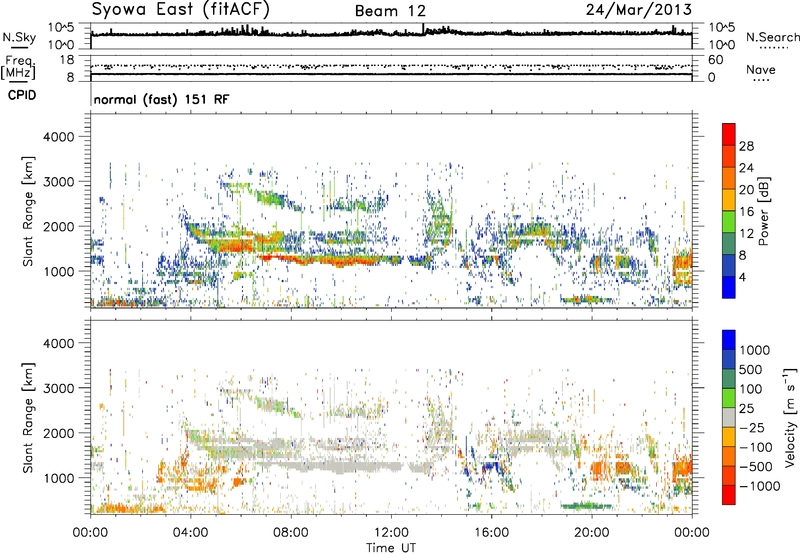Click the 'Slant Range [km]' label of velocity panel
This screenshot has width=800, height=554.
point(28,418)
